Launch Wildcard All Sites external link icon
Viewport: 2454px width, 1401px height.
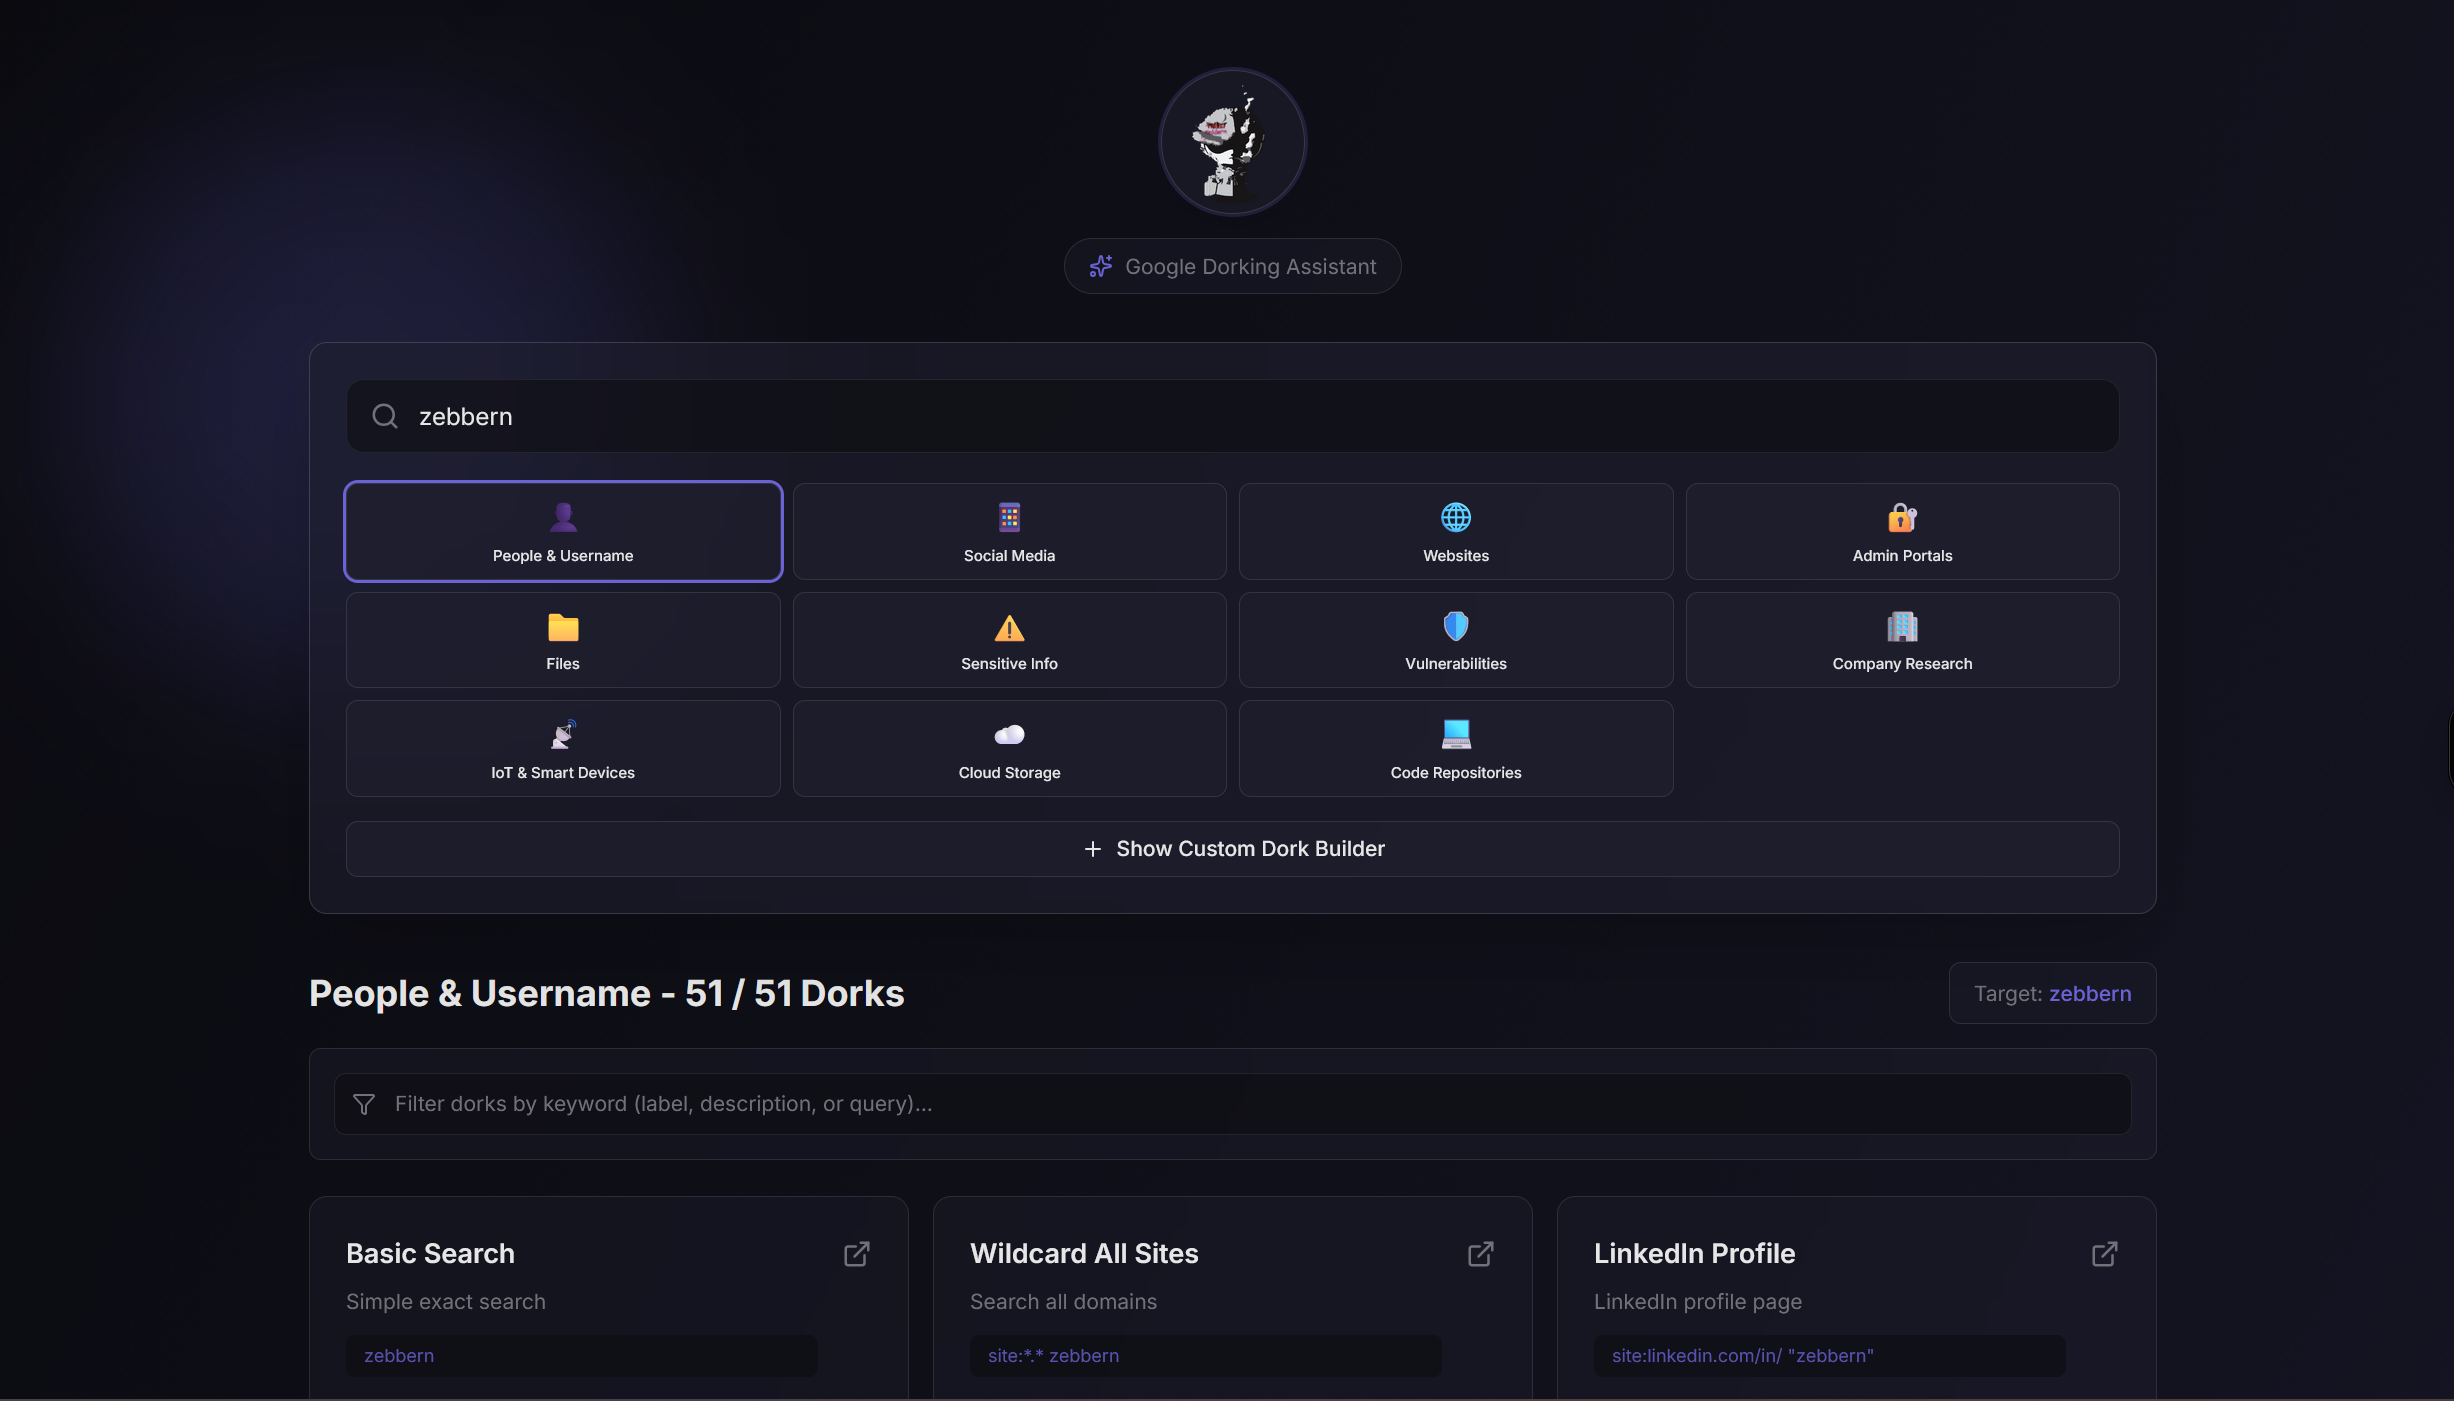point(1481,1254)
